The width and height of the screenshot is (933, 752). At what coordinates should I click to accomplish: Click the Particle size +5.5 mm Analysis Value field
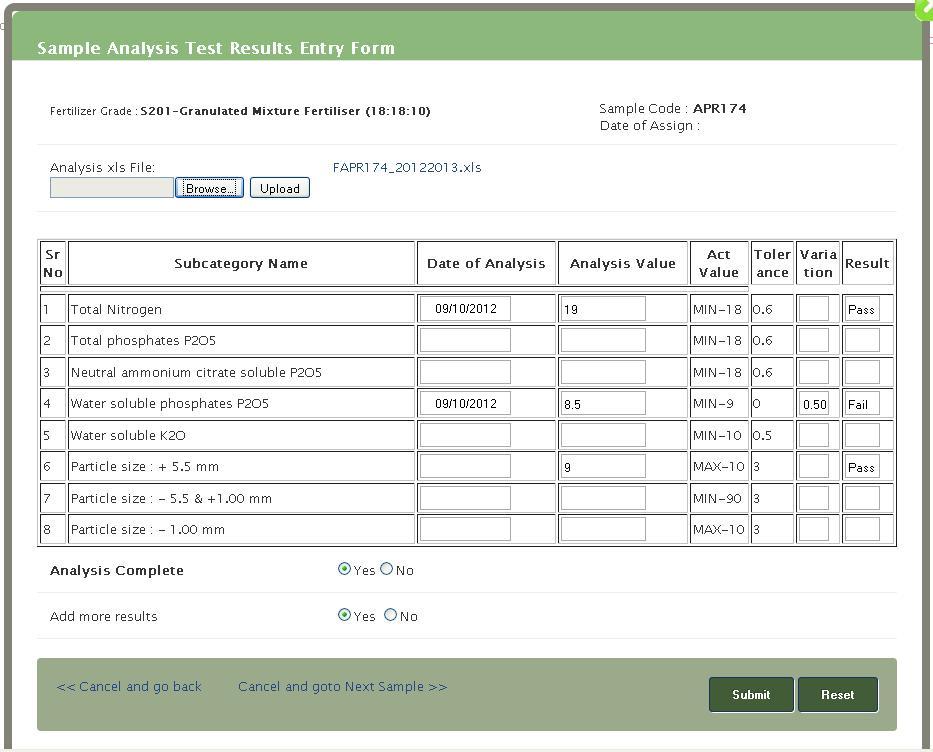(x=603, y=466)
